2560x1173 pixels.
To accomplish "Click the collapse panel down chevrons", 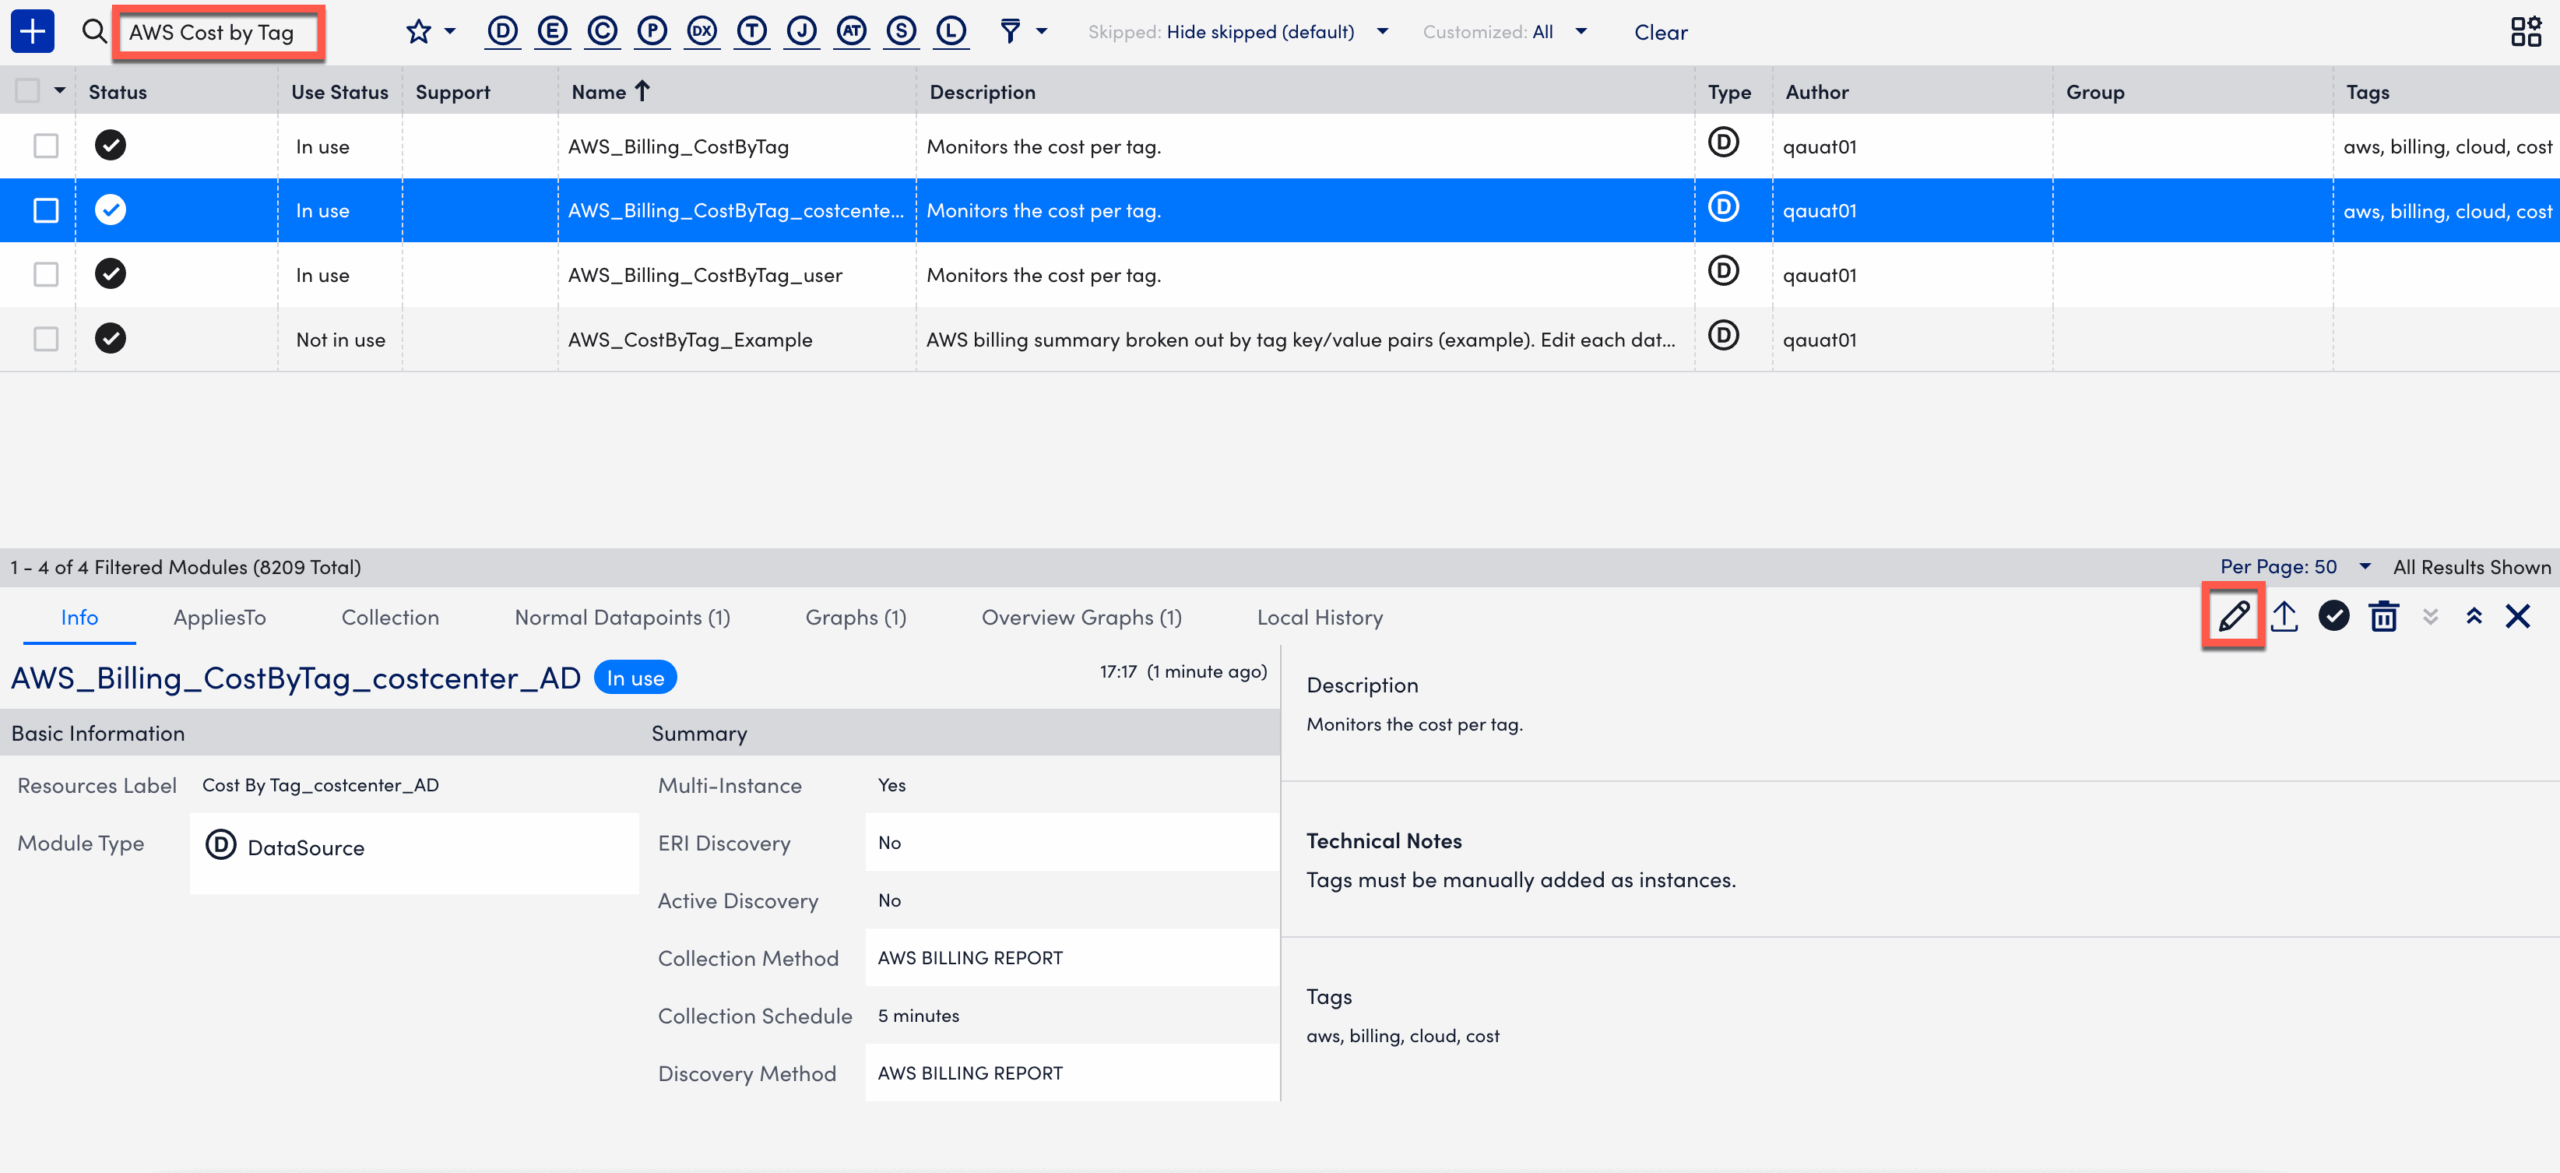I will pos(2431,616).
